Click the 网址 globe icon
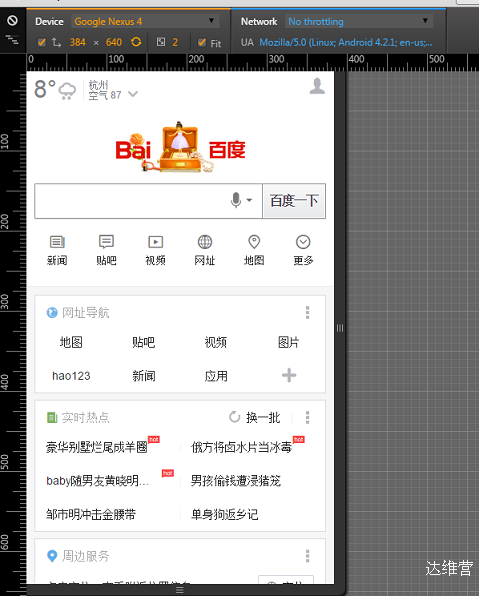This screenshot has width=479, height=596. (x=205, y=242)
